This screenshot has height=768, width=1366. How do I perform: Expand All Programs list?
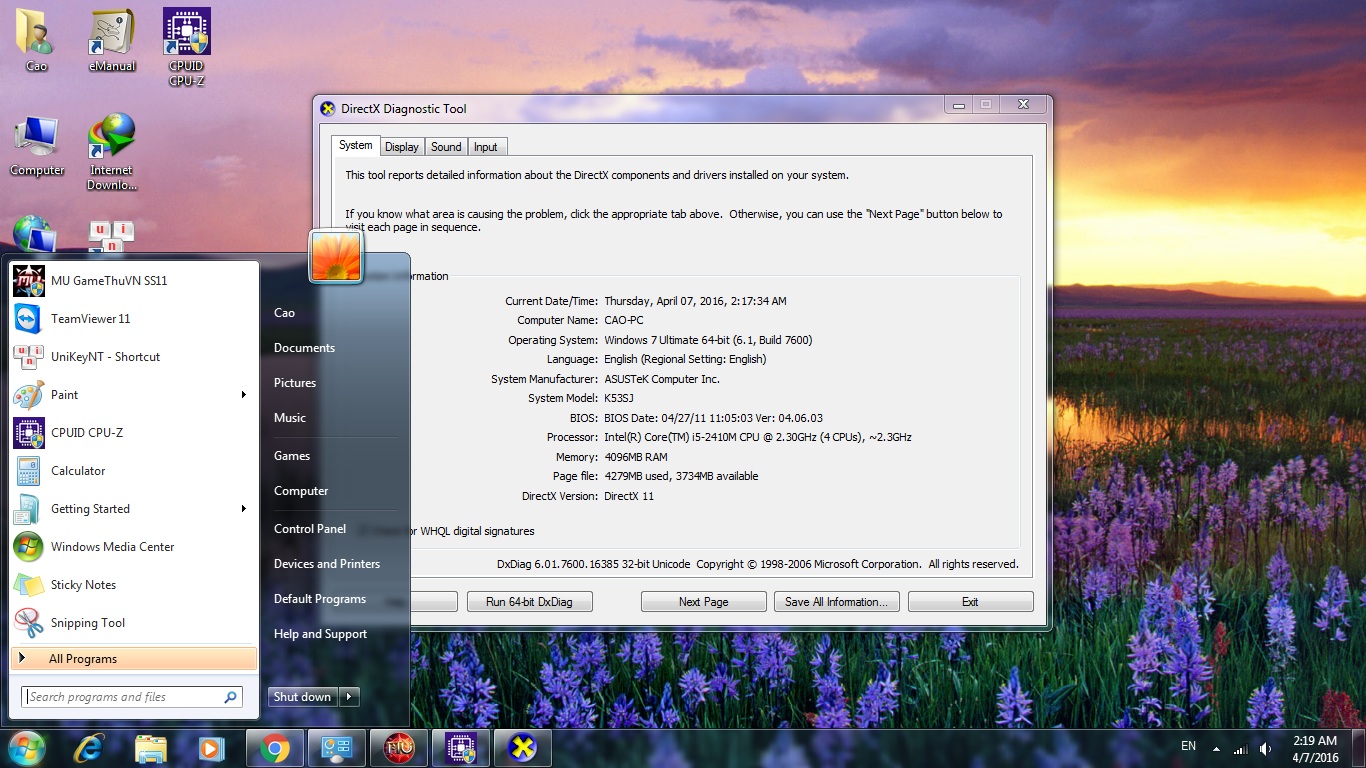[x=83, y=659]
